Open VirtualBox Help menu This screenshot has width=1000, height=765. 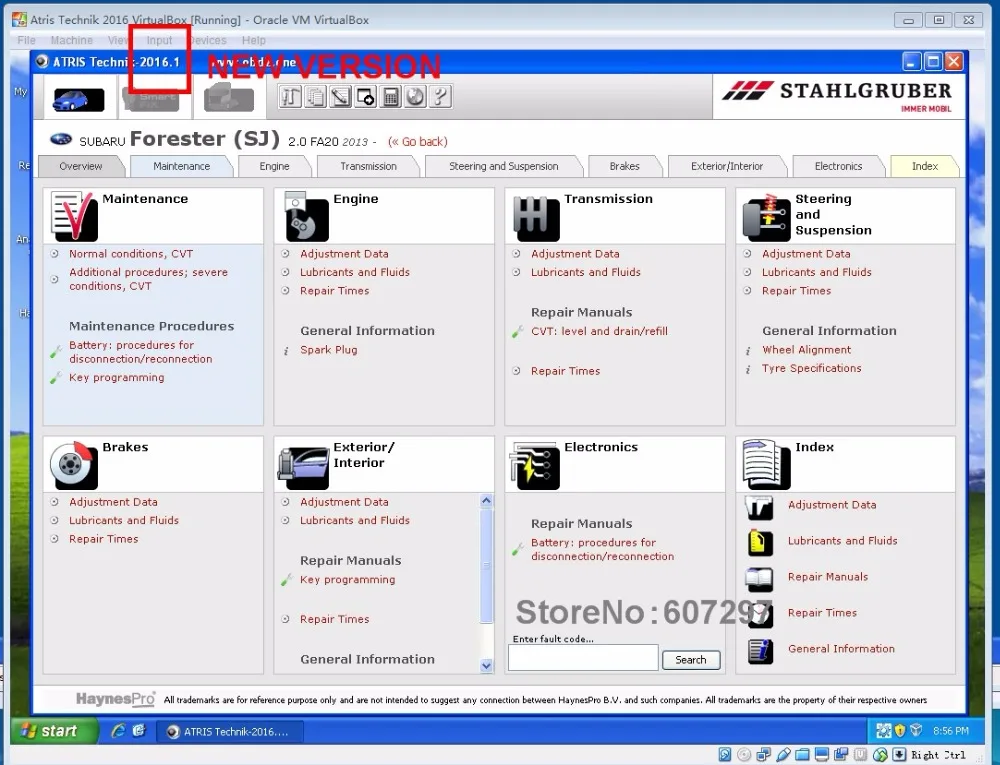pyautogui.click(x=253, y=40)
